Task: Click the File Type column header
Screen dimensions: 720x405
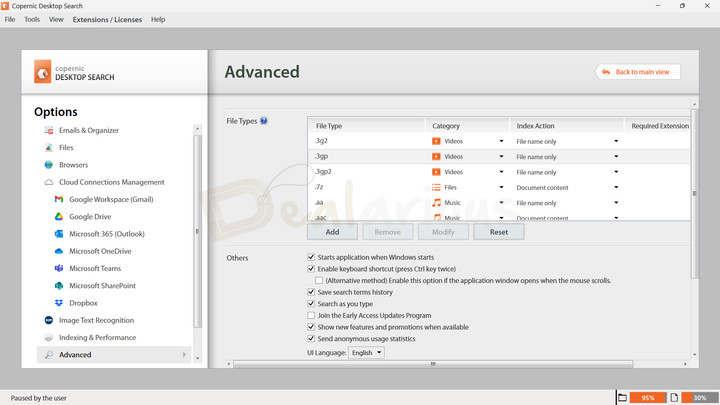Action: [x=366, y=126]
